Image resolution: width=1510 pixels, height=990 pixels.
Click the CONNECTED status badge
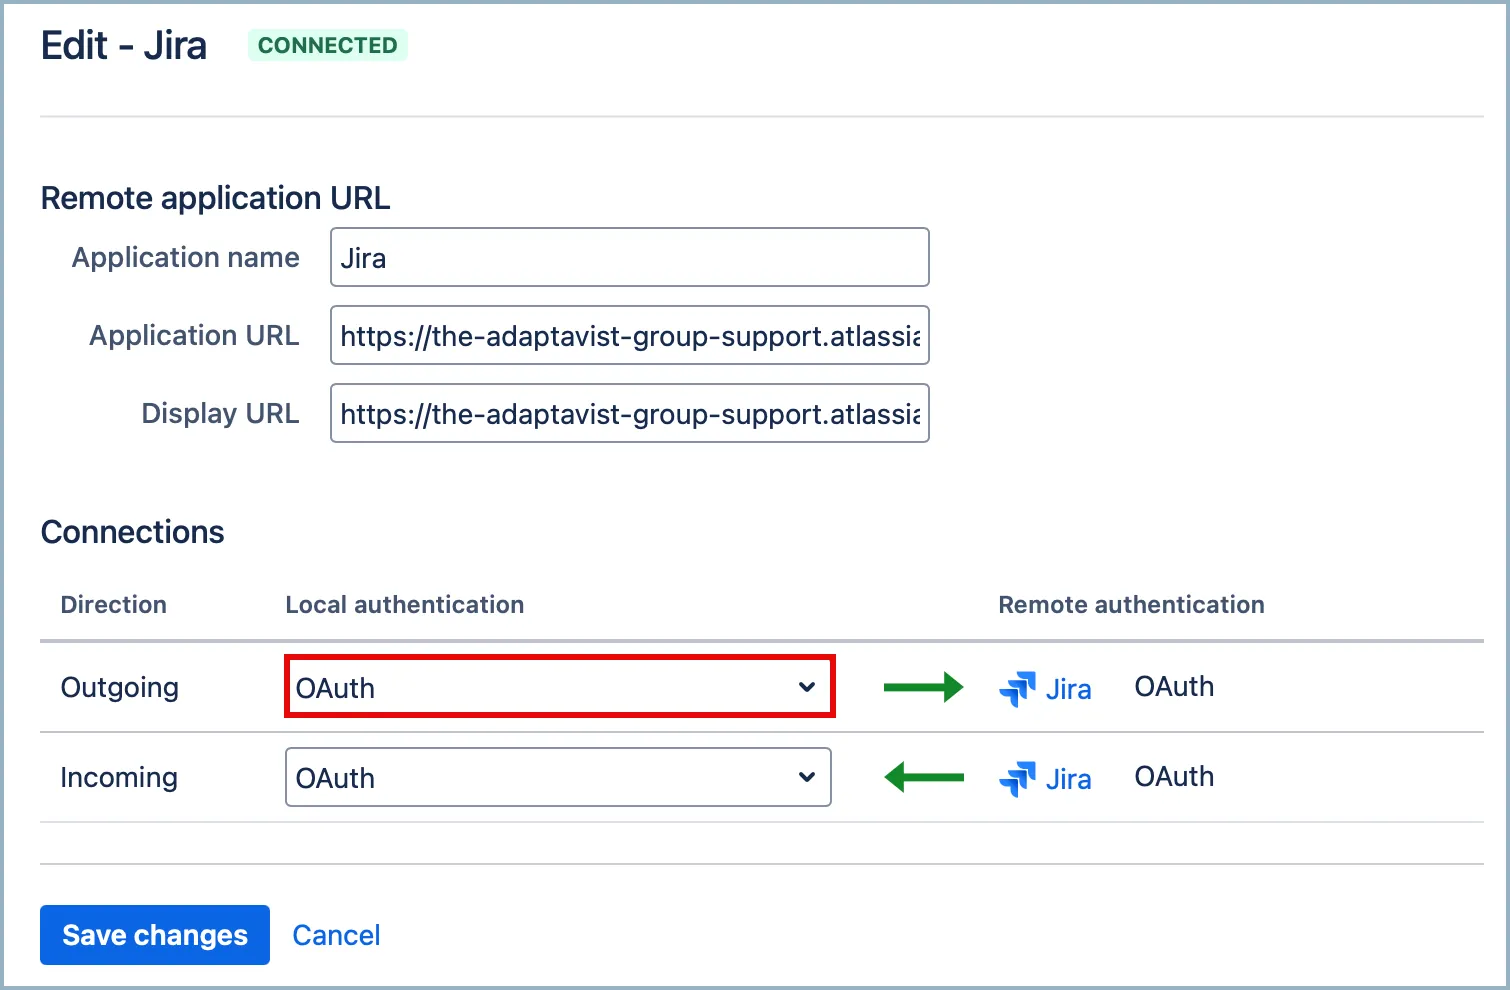[328, 45]
